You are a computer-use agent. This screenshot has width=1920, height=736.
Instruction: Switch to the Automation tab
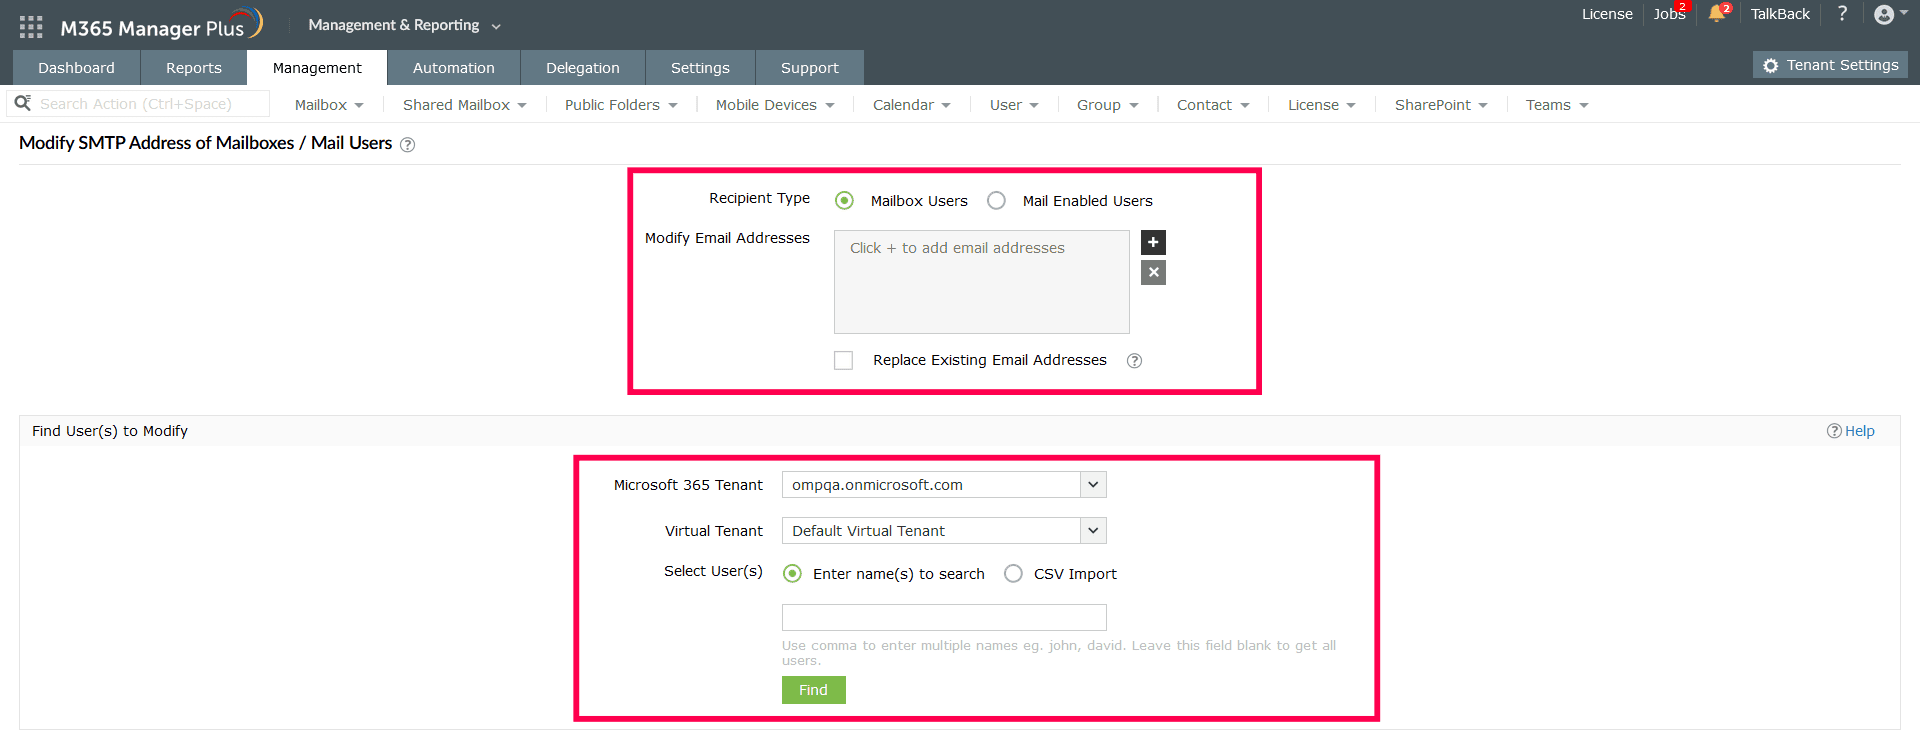pos(454,68)
